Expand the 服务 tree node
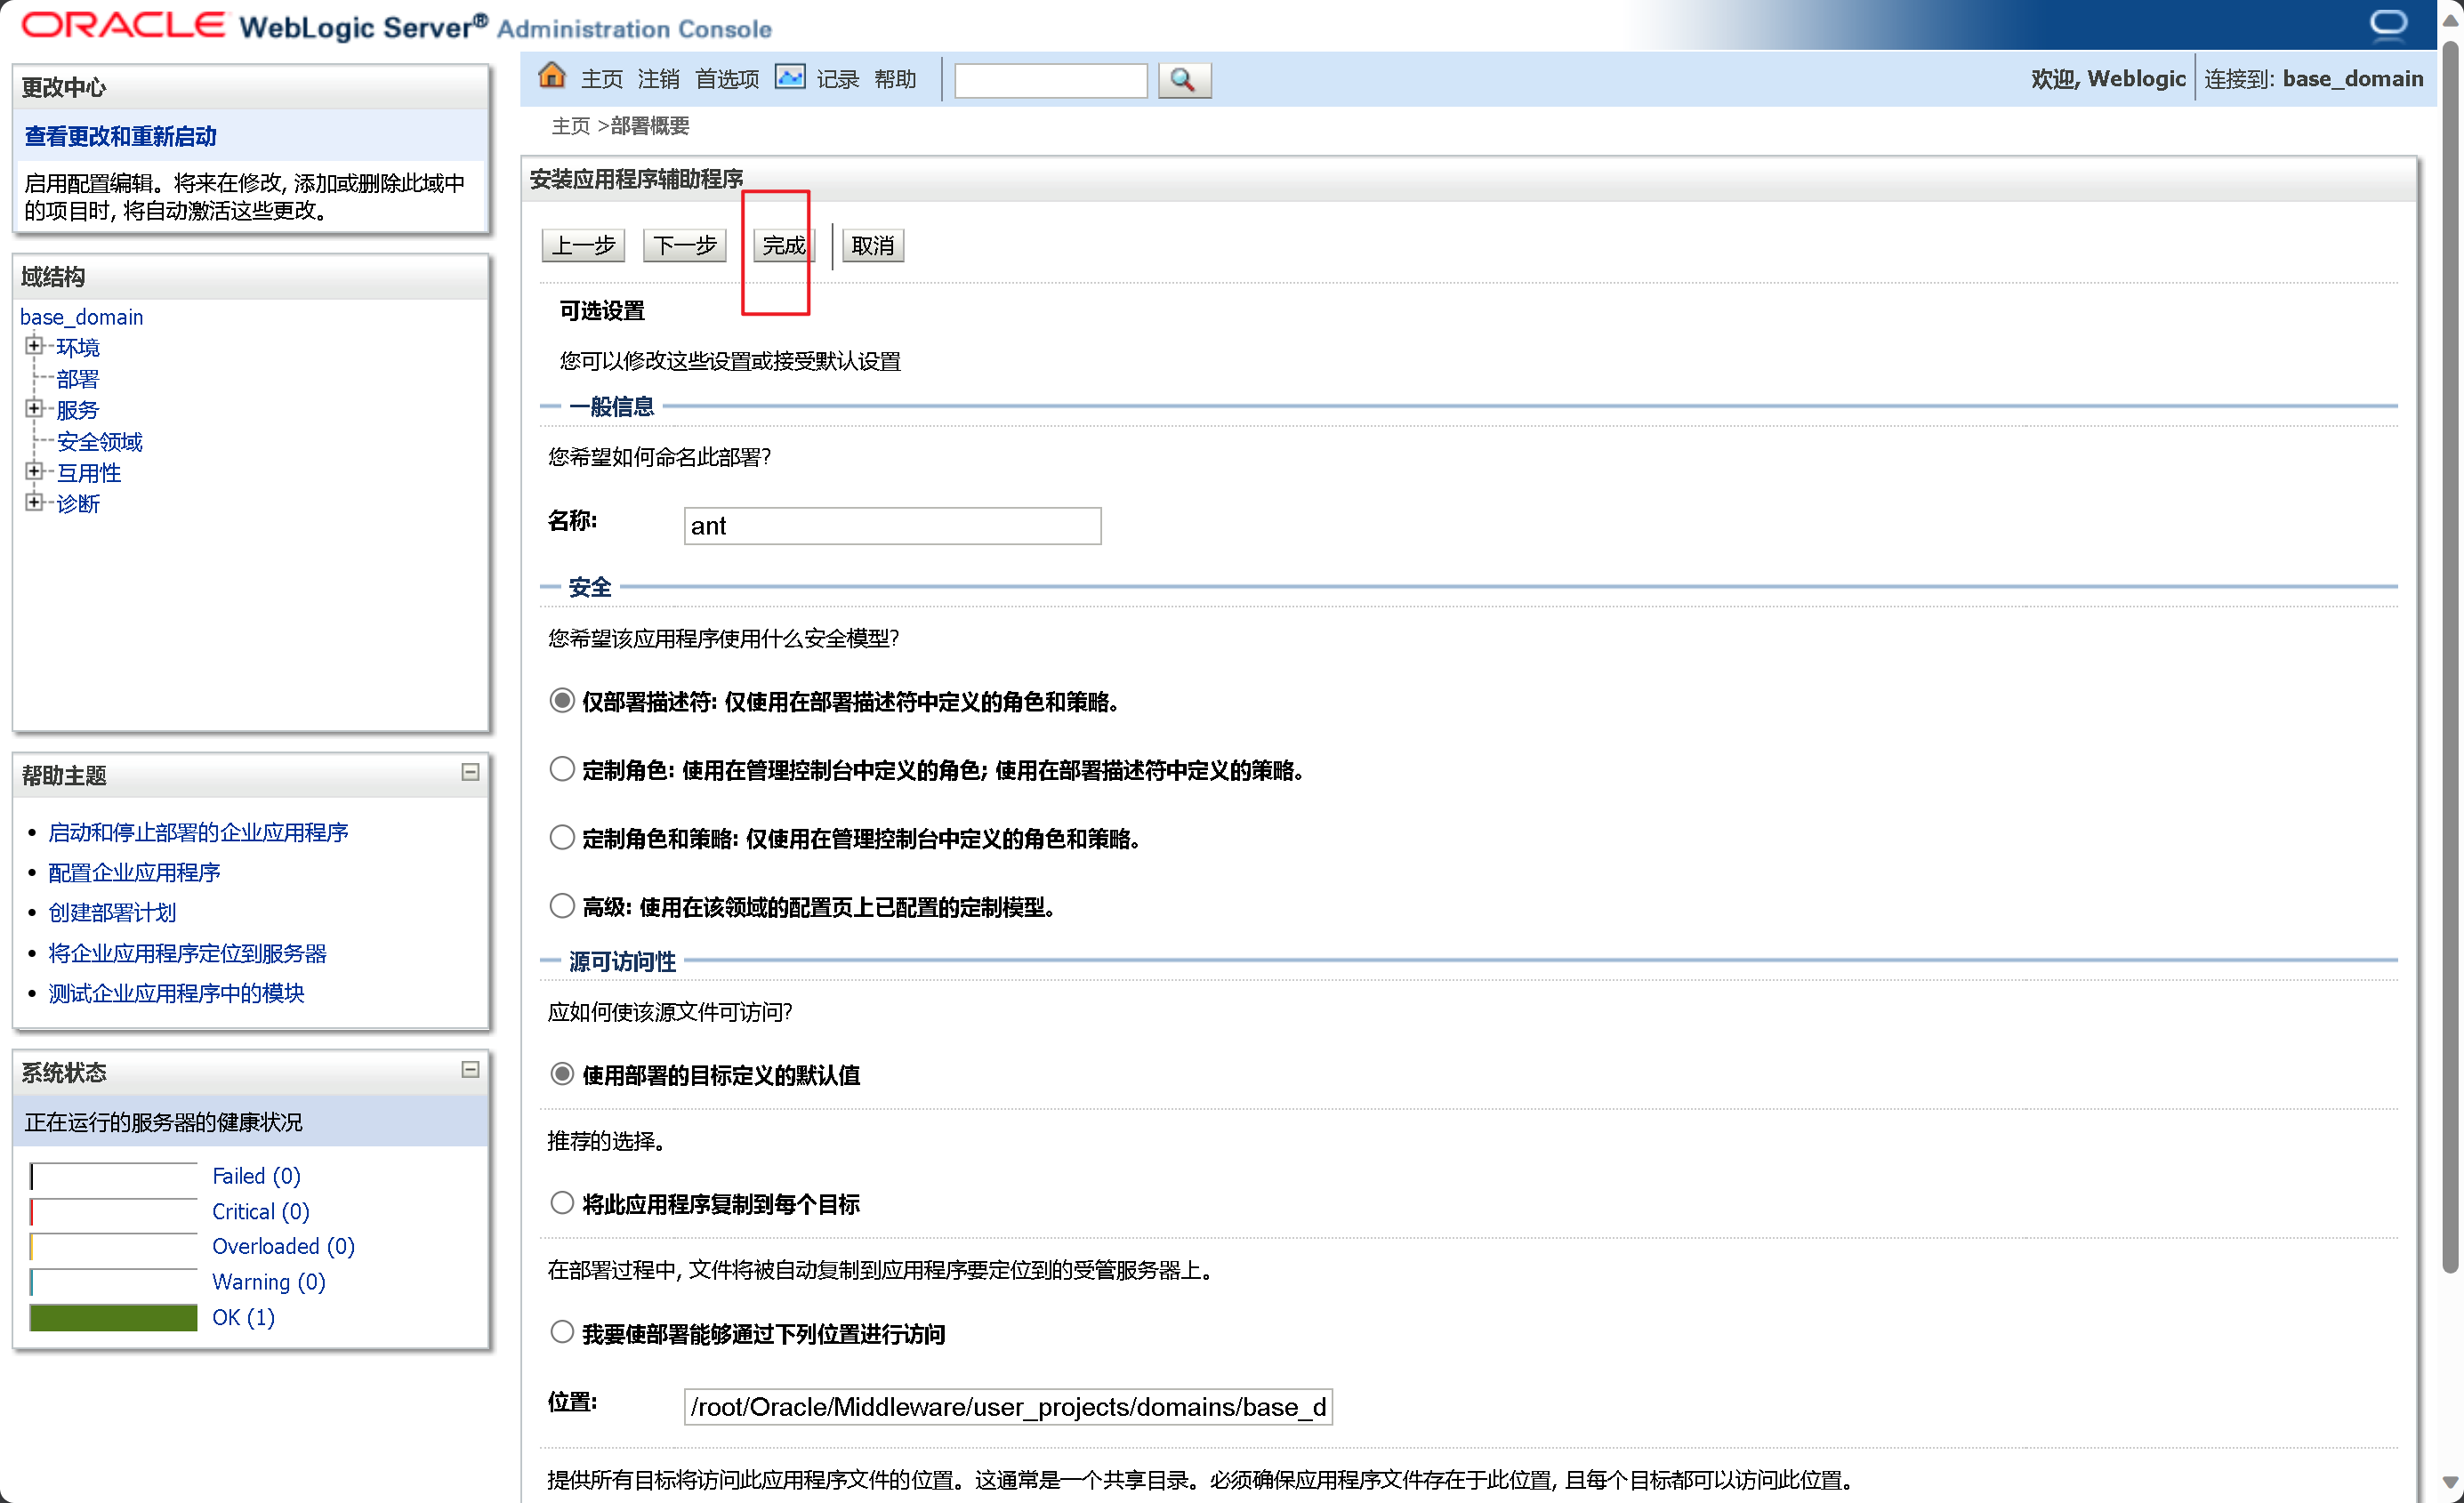 pos(34,409)
